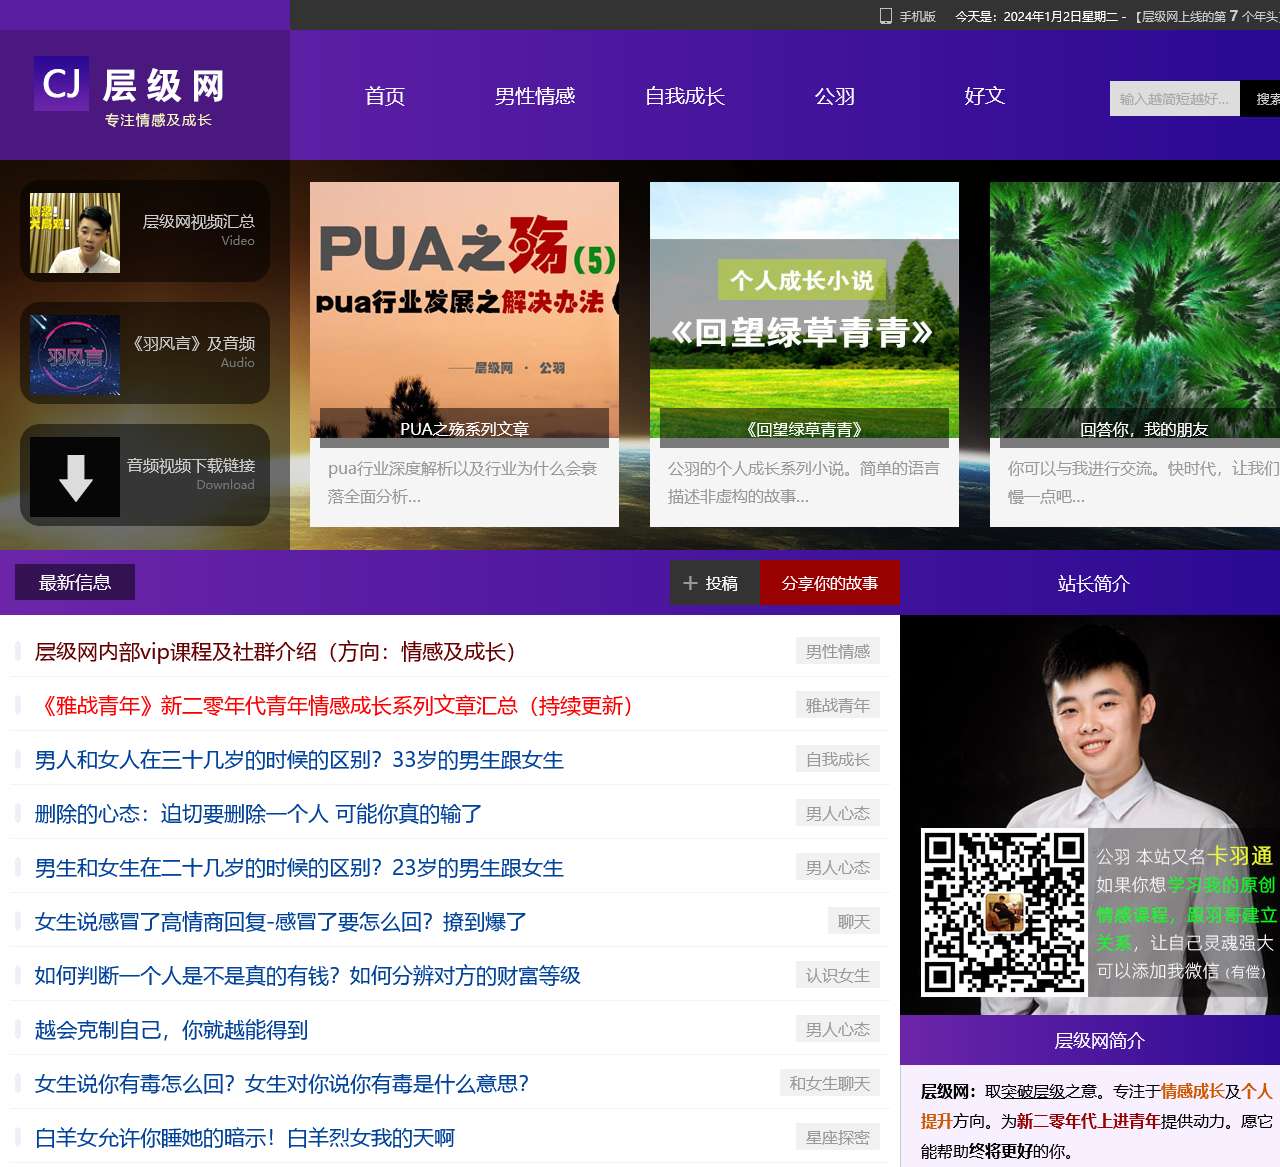Open 《雅战青年》系列文章汇总 link

[x=337, y=706]
